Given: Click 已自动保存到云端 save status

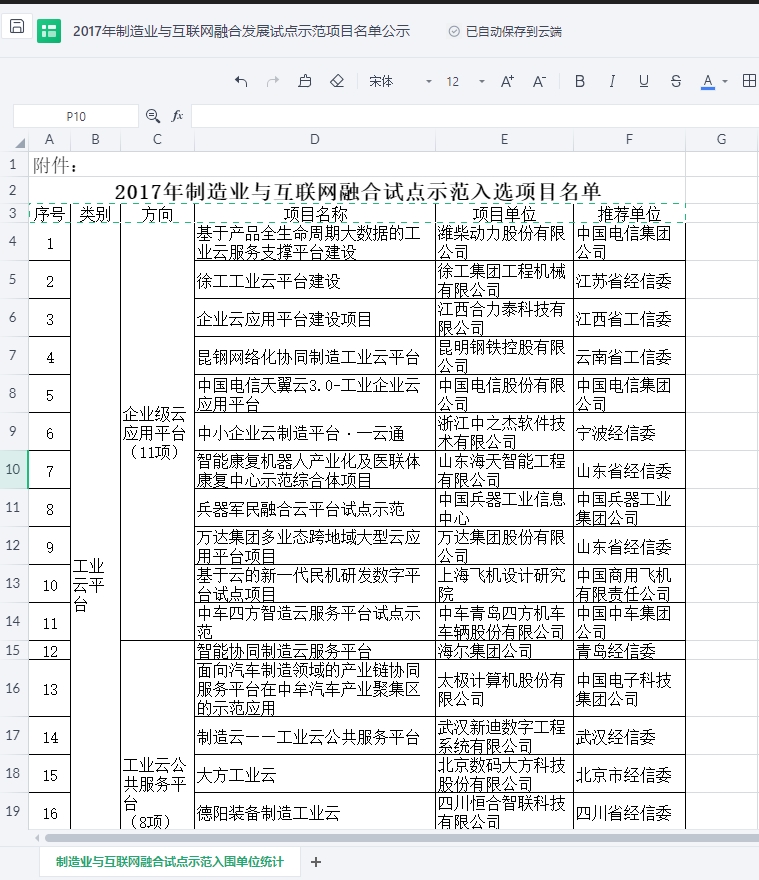Looking at the screenshot, I should (514, 31).
